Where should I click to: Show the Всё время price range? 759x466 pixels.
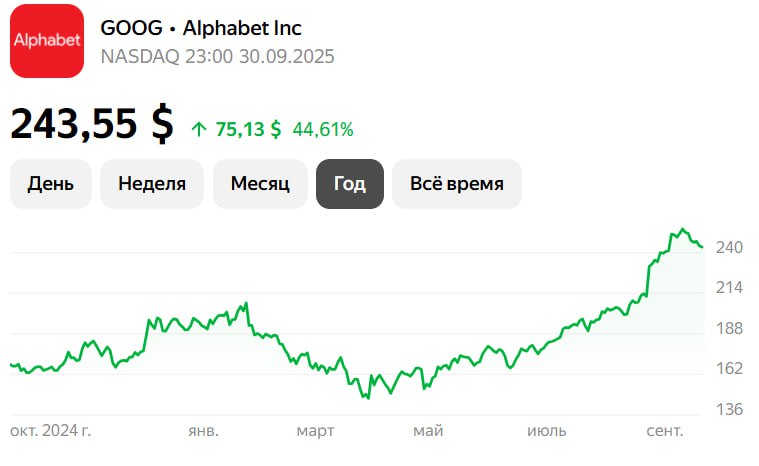[457, 184]
